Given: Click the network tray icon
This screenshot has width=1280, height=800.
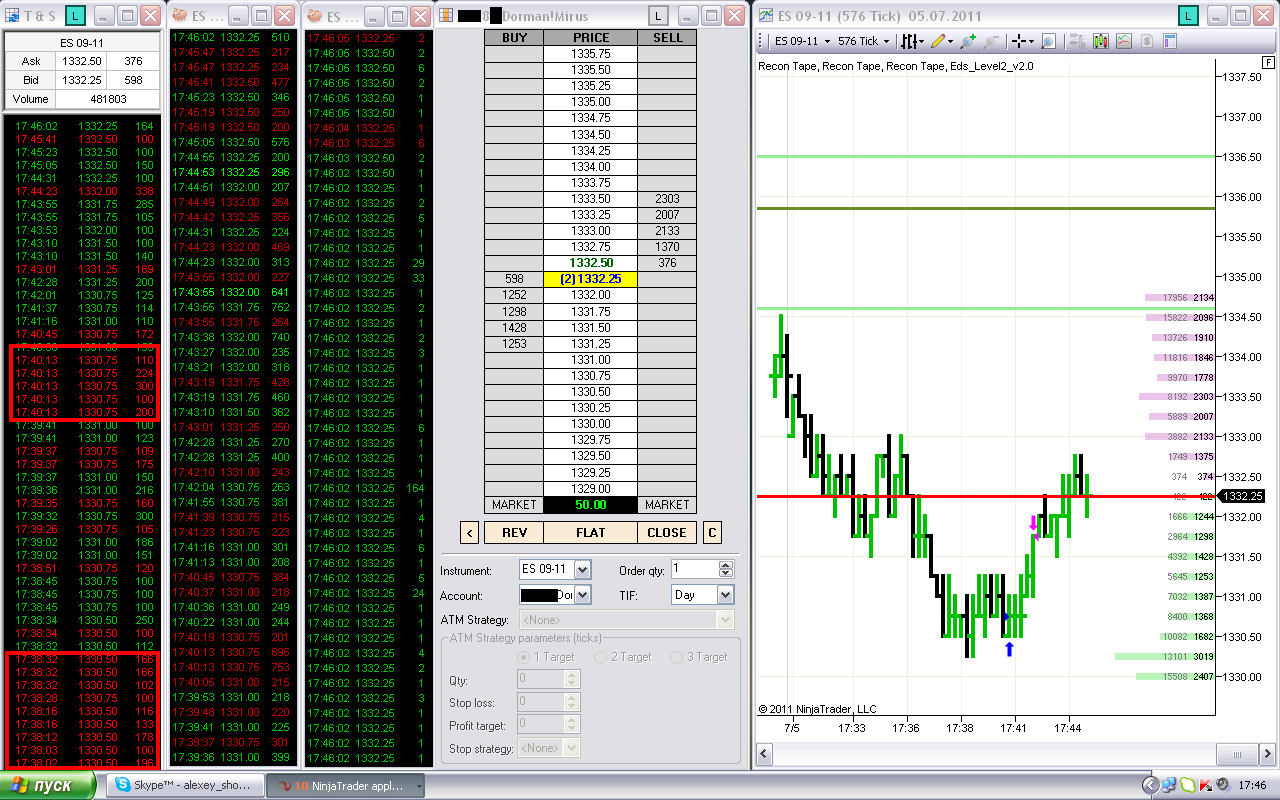Looking at the screenshot, I should (x=1168, y=785).
